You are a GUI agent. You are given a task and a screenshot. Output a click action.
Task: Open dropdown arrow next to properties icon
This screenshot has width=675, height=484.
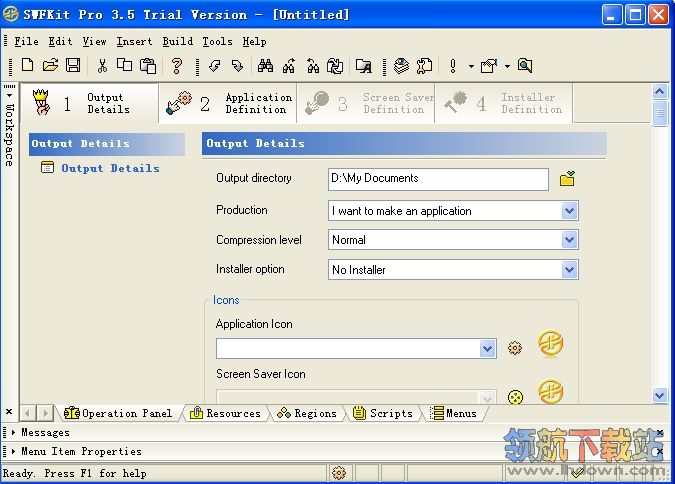[x=508, y=66]
